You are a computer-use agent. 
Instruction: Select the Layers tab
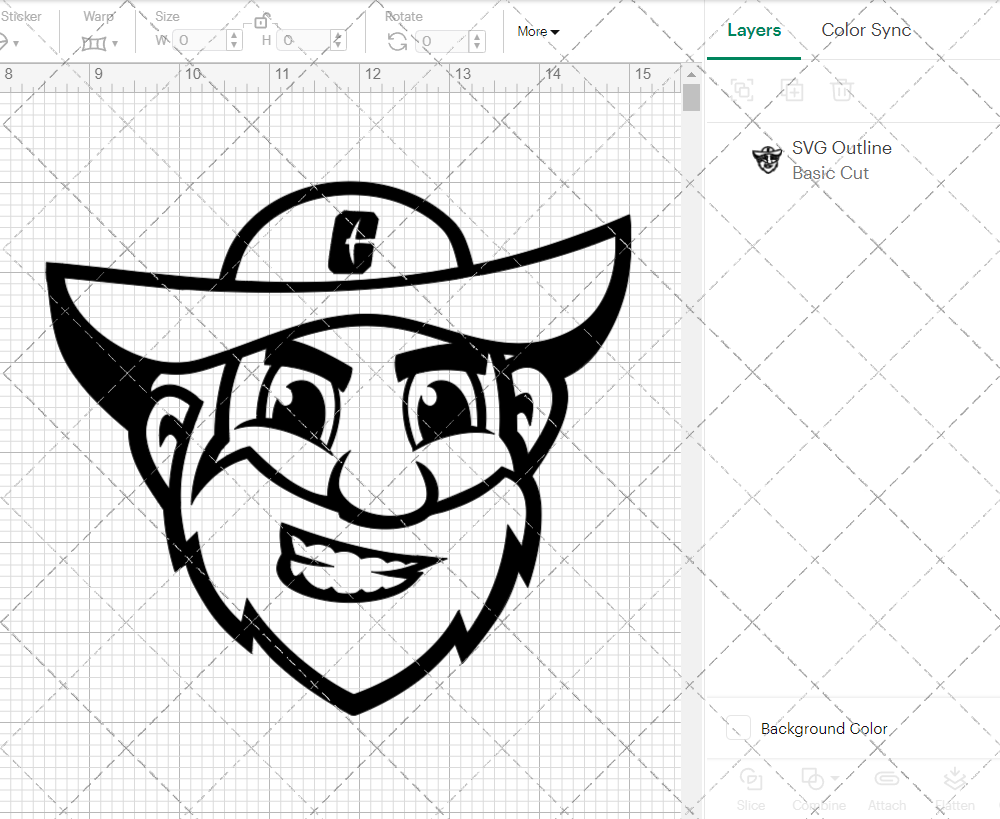[x=754, y=30]
